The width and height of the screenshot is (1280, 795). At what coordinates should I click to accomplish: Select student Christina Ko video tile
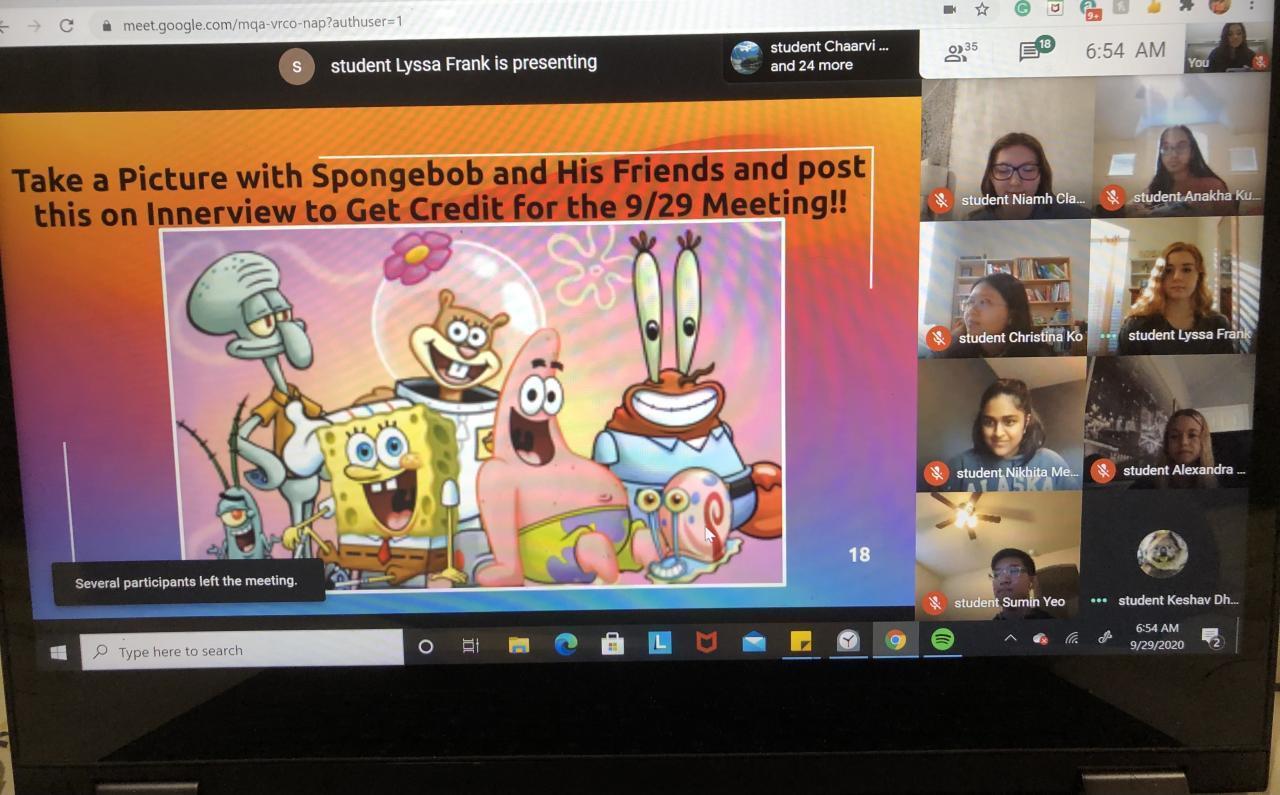point(1003,288)
